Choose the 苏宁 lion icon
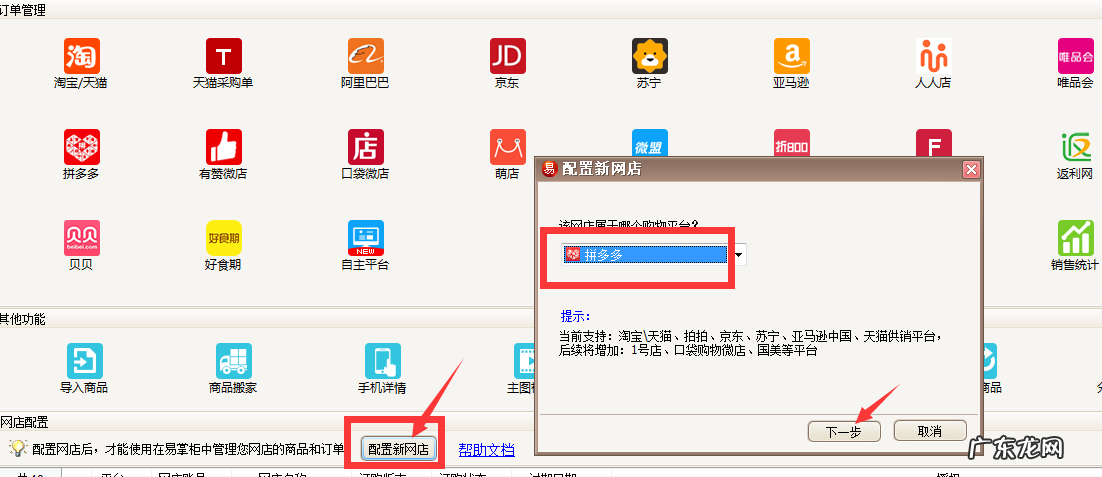 click(649, 56)
